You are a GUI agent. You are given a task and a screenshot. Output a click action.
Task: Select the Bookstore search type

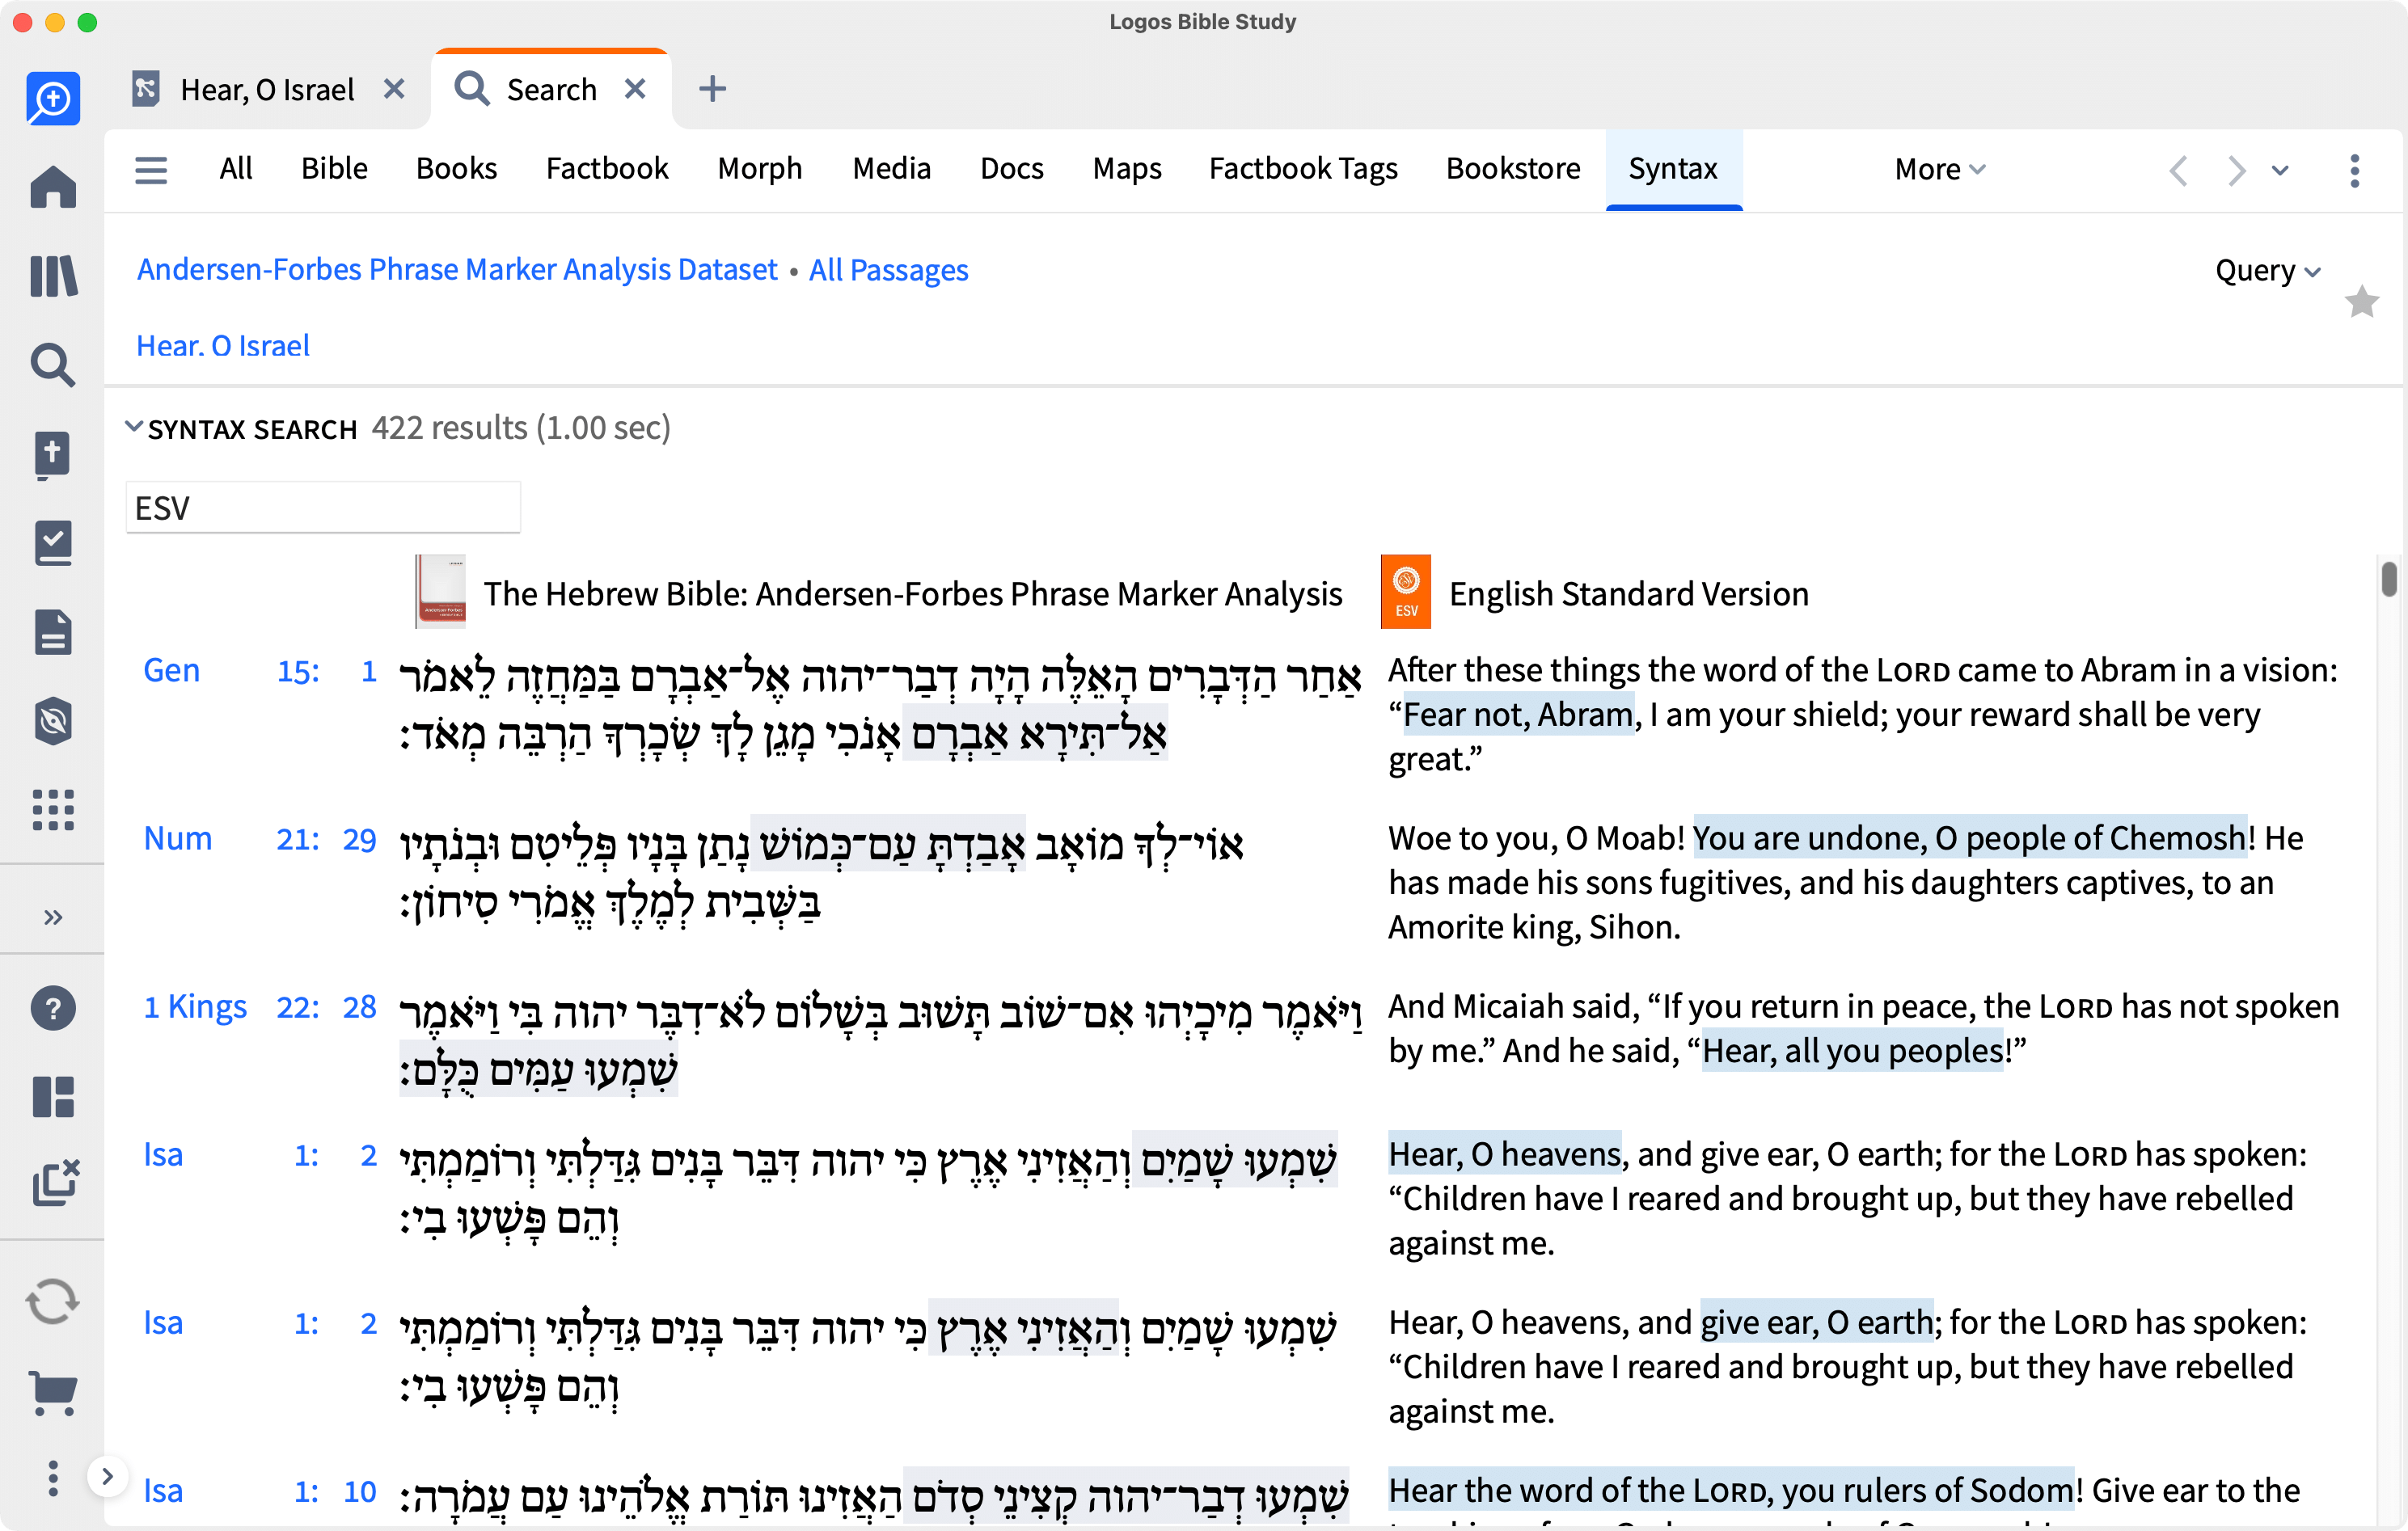click(1513, 169)
